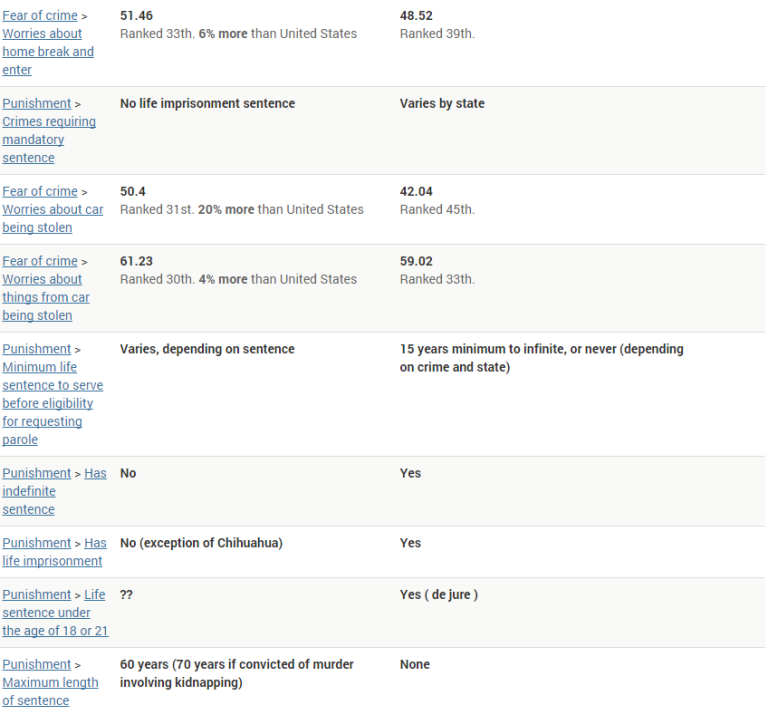
Task: Open 'Worries about things from car being stolen'
Action: click(x=45, y=297)
